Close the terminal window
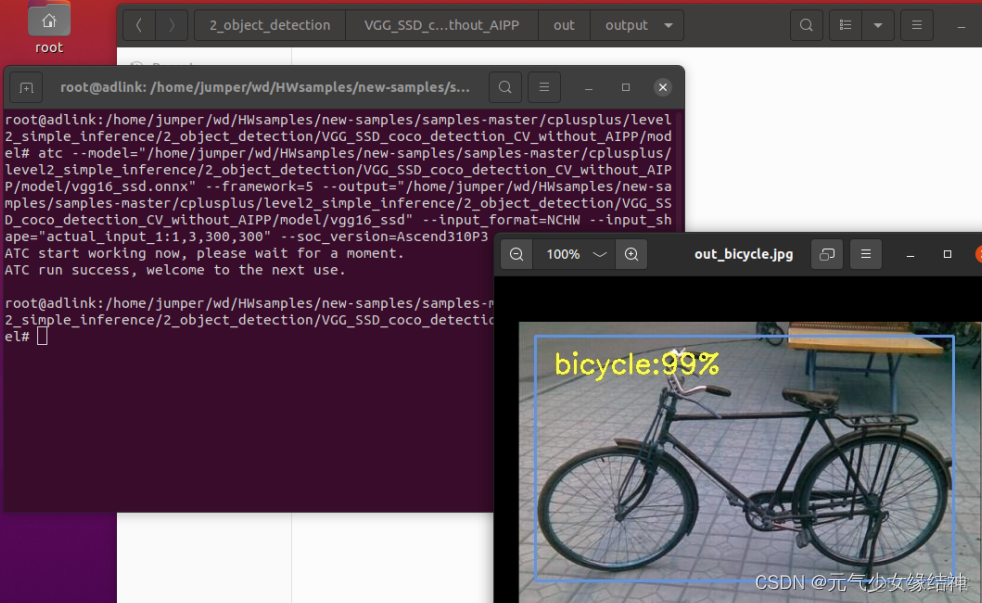Screen dimensions: 982x603 coord(663,88)
